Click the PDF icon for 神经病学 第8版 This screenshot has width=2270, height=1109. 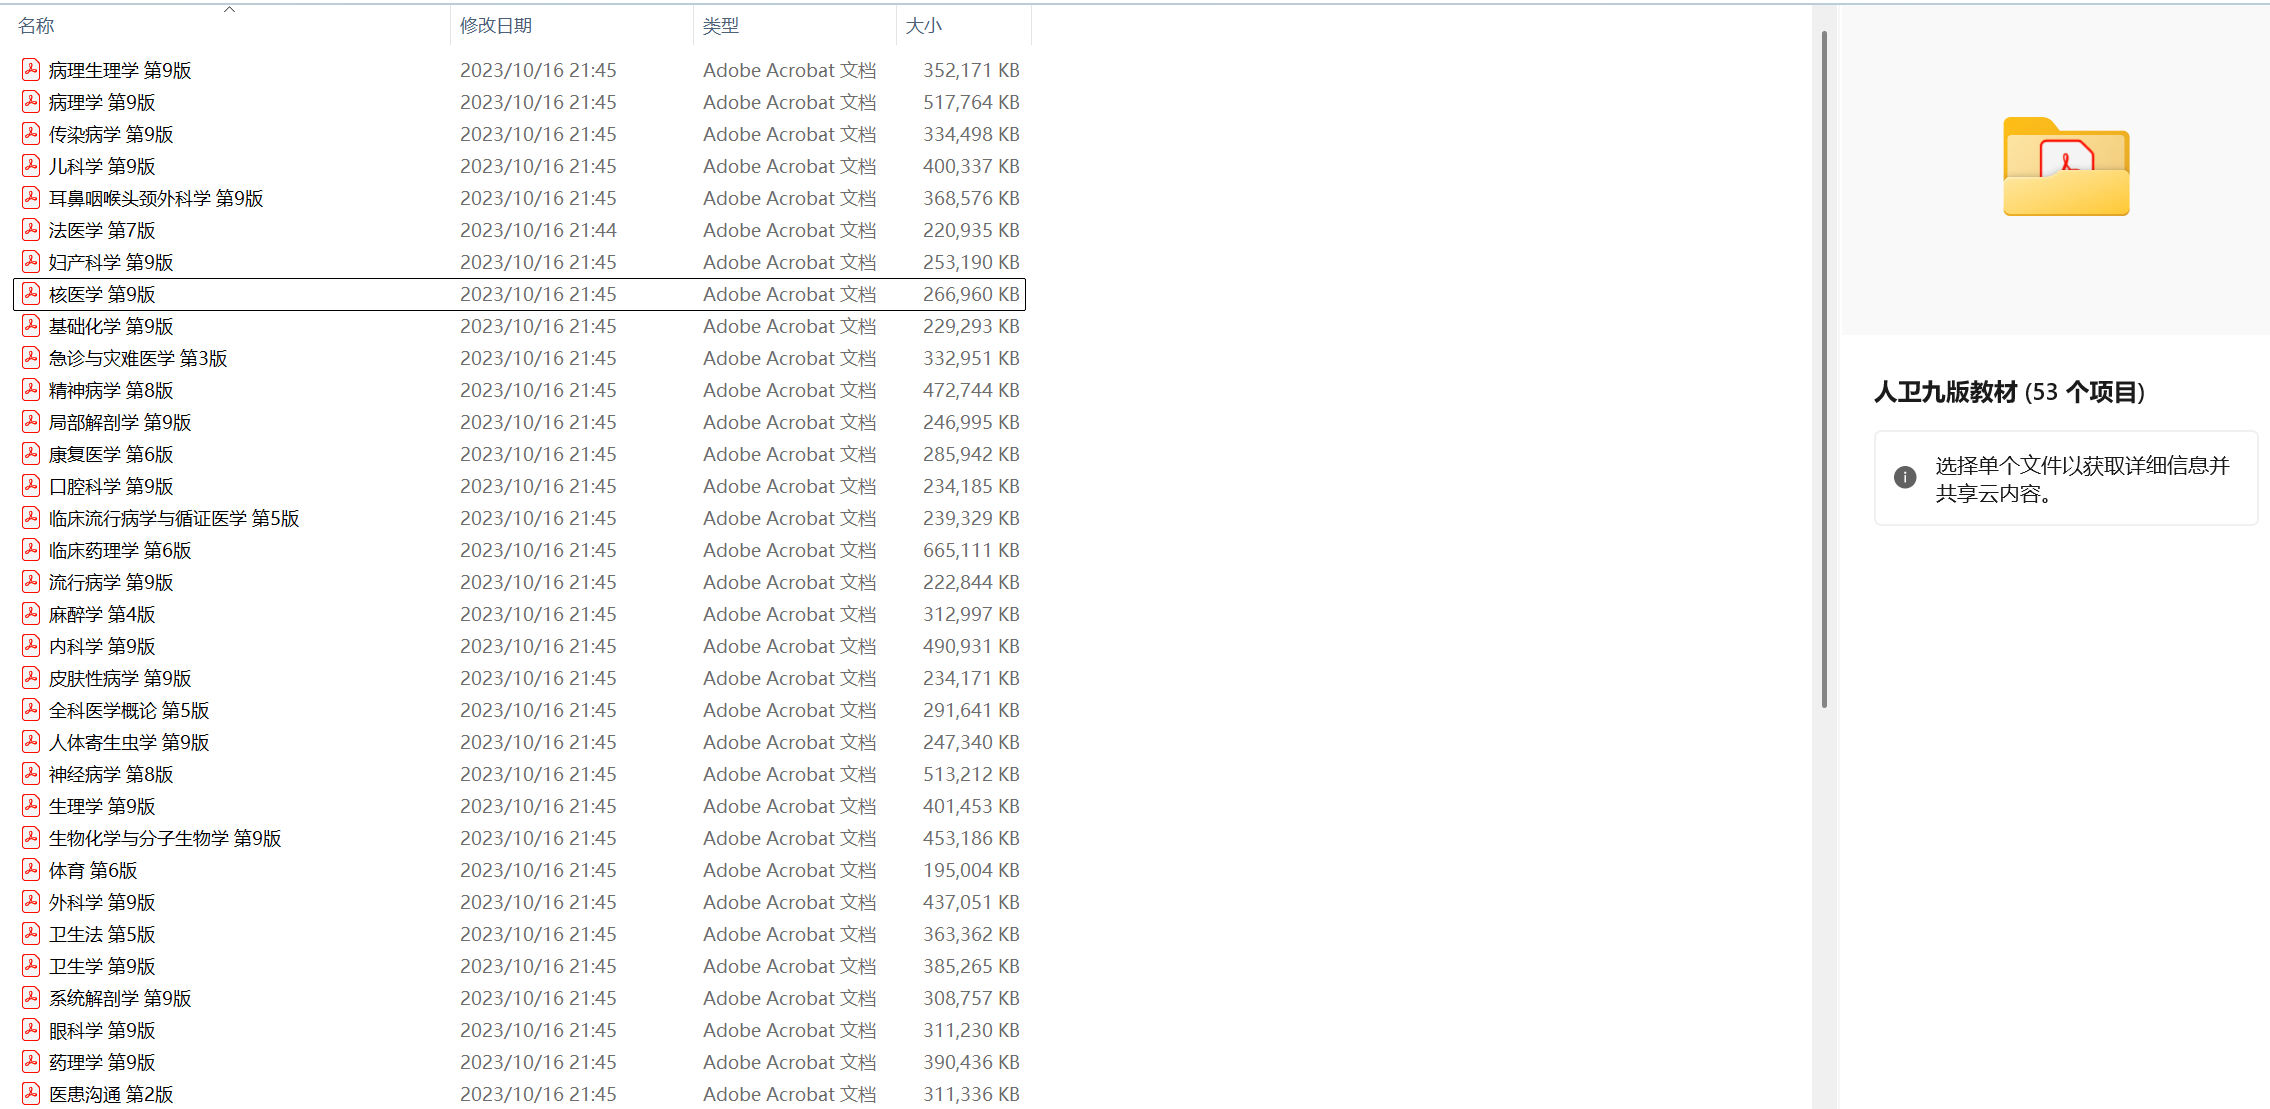31,774
